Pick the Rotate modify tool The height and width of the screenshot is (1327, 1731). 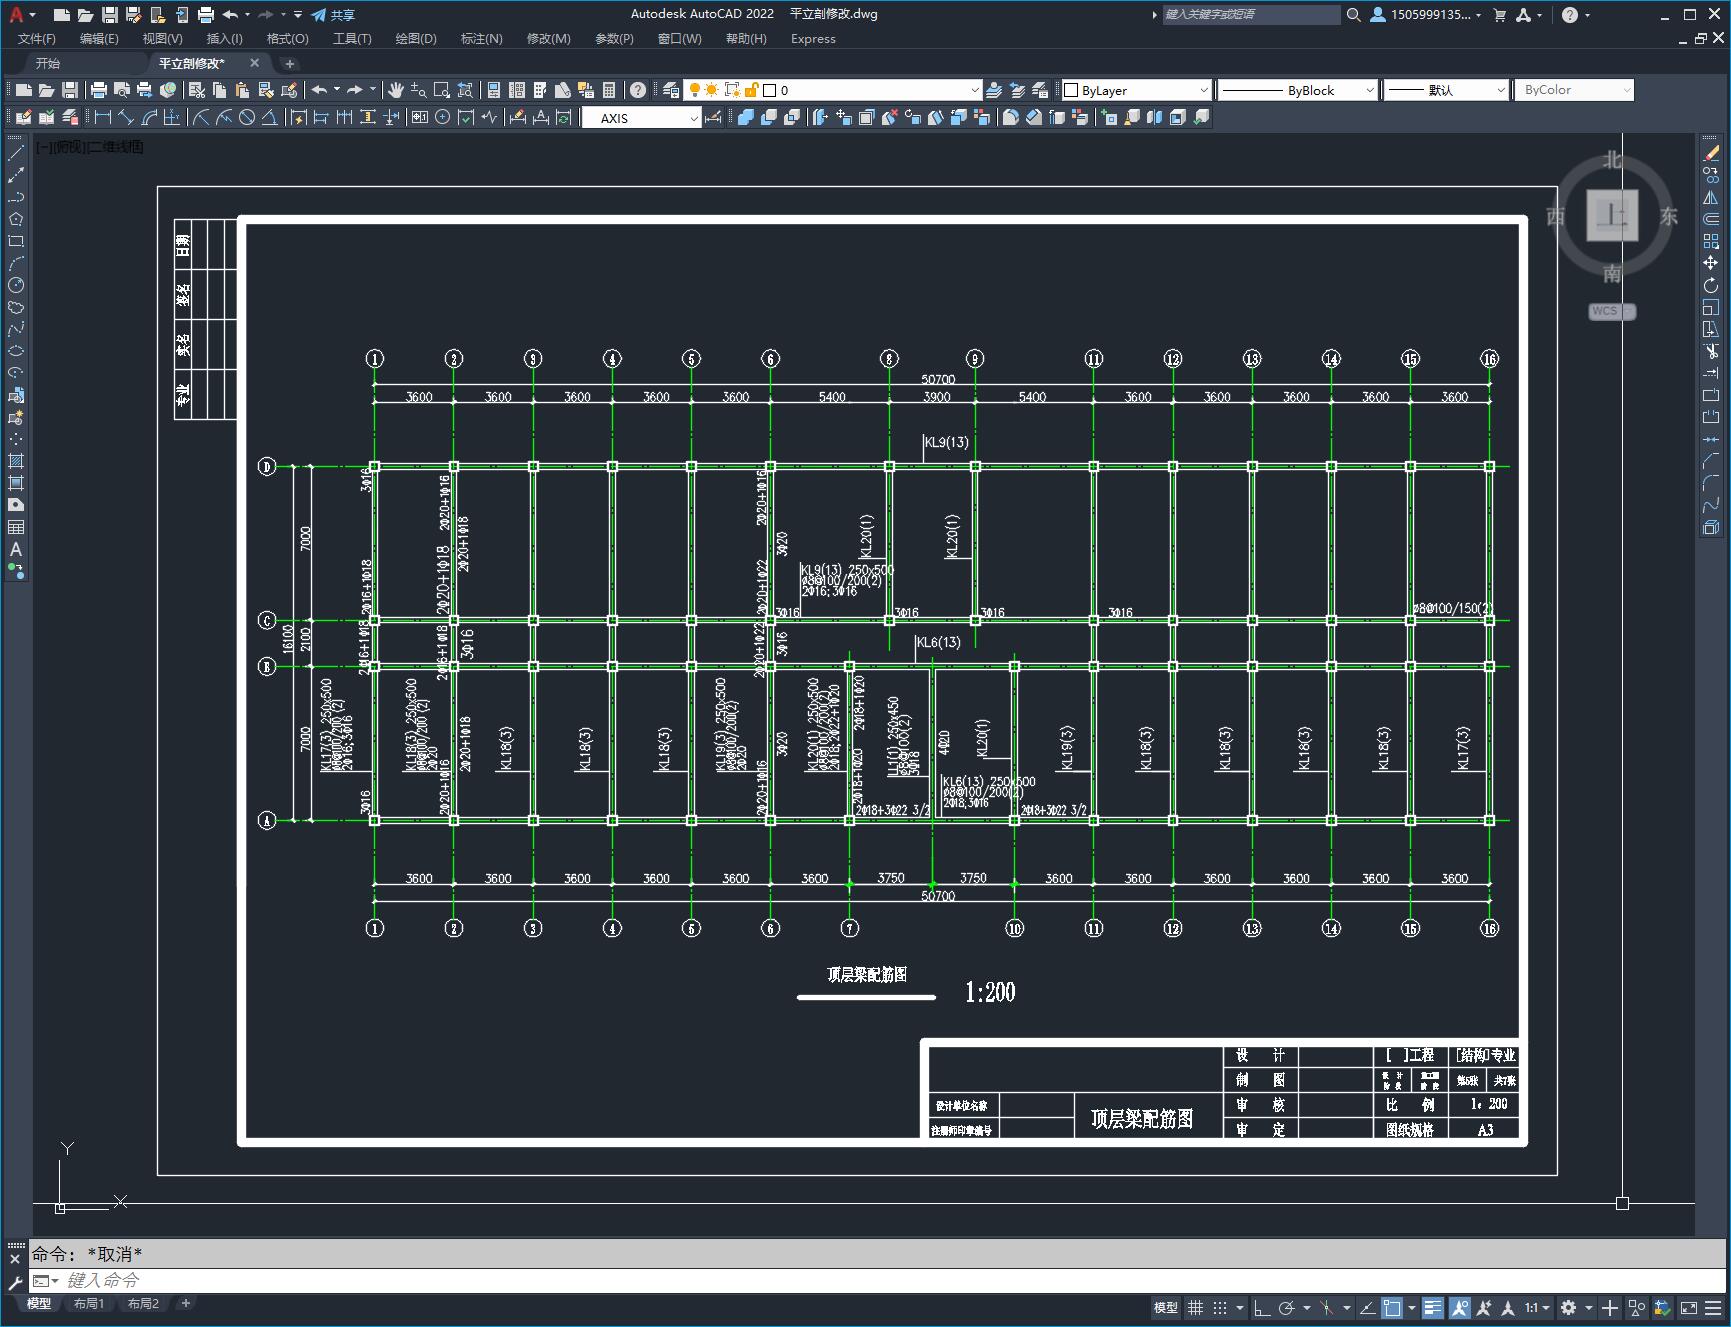point(1711,285)
